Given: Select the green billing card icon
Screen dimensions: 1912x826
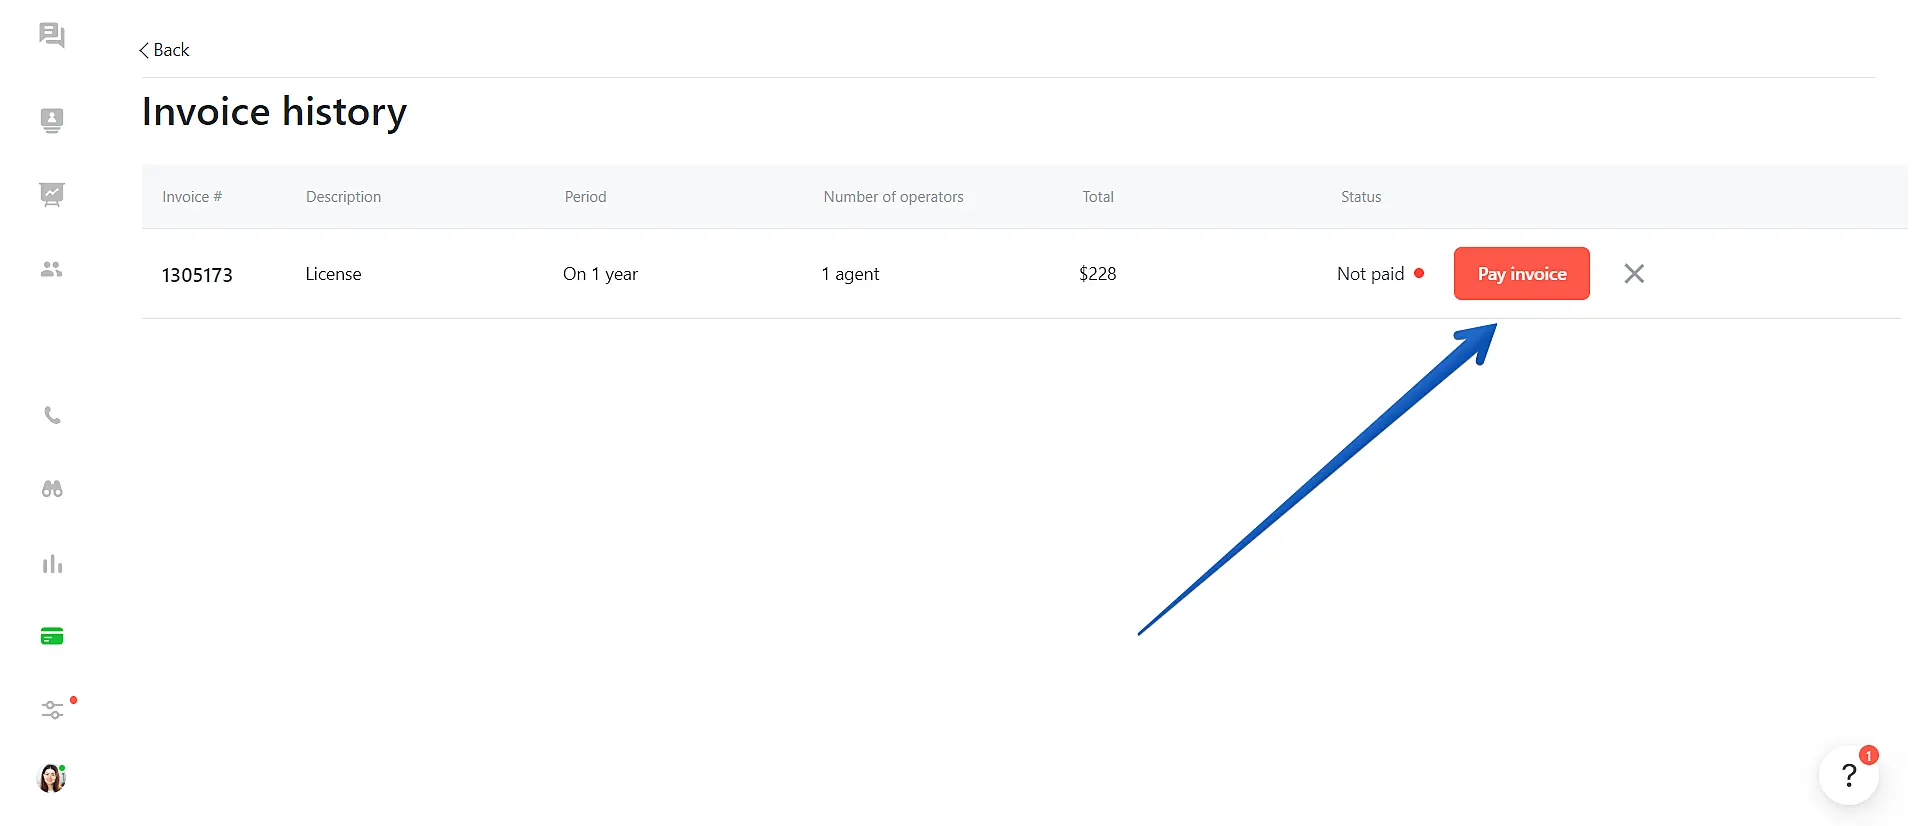Looking at the screenshot, I should pyautogui.click(x=52, y=636).
